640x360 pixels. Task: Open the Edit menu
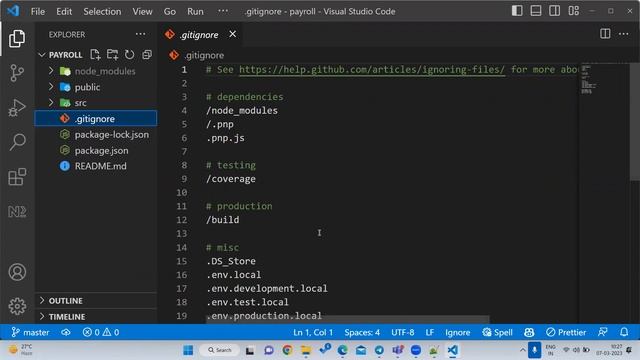pyautogui.click(x=64, y=11)
